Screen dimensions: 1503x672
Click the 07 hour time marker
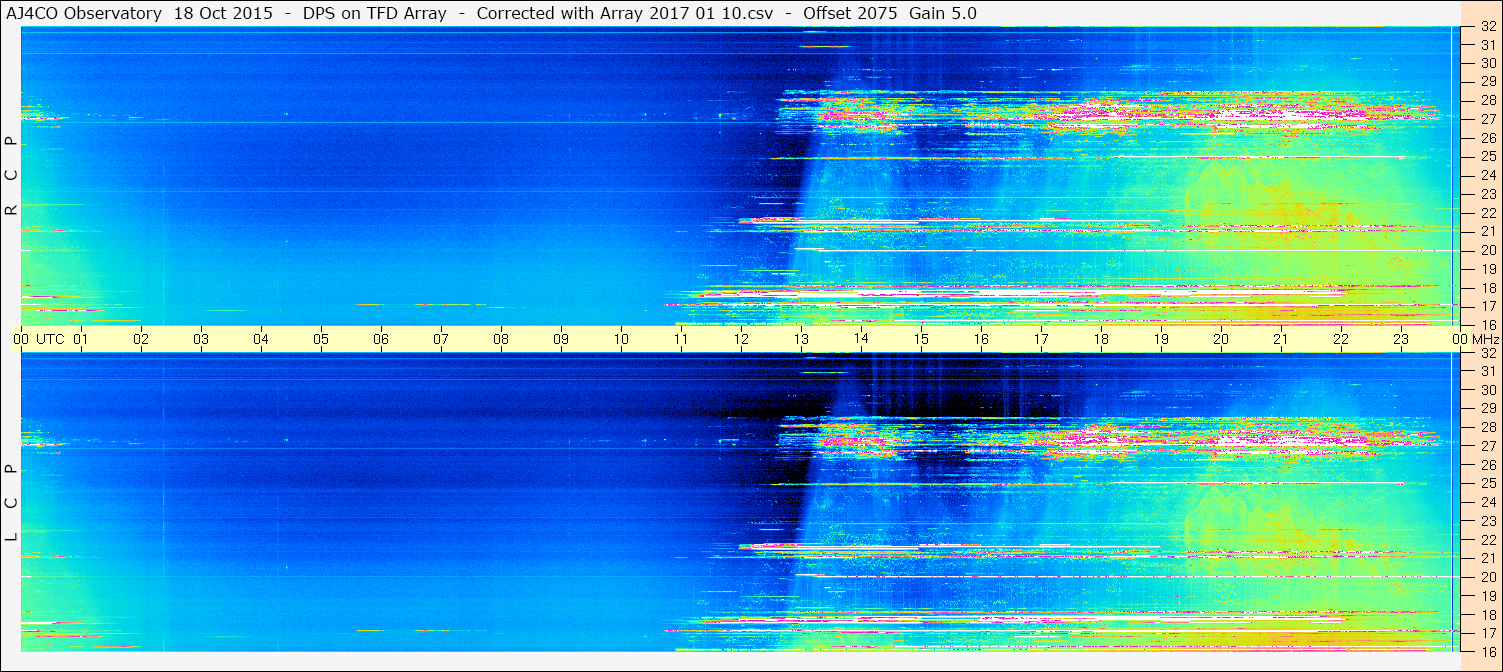(441, 339)
